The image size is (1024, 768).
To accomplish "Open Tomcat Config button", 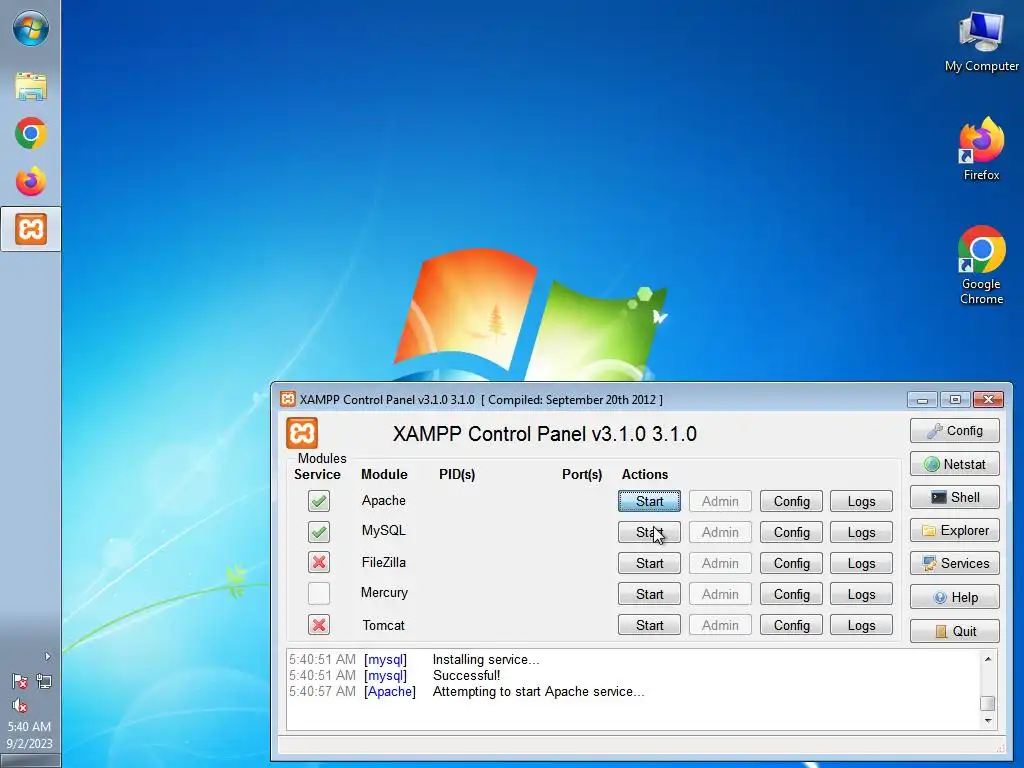I will (792, 625).
